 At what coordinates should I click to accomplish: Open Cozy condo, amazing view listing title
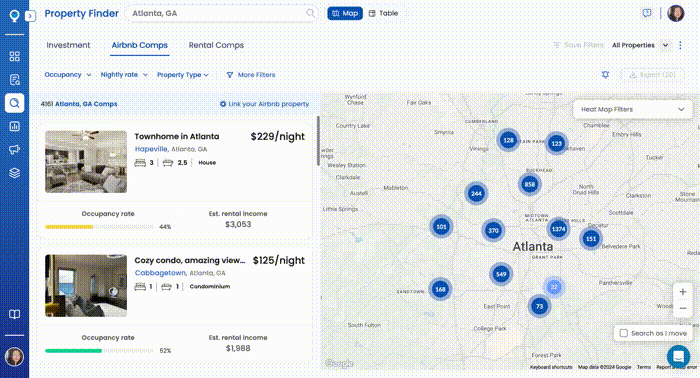click(x=190, y=260)
